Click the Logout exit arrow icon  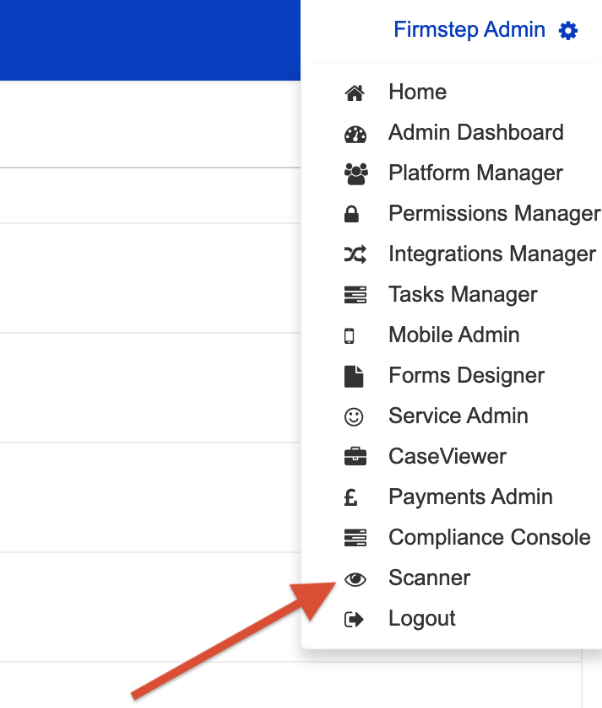[354, 620]
